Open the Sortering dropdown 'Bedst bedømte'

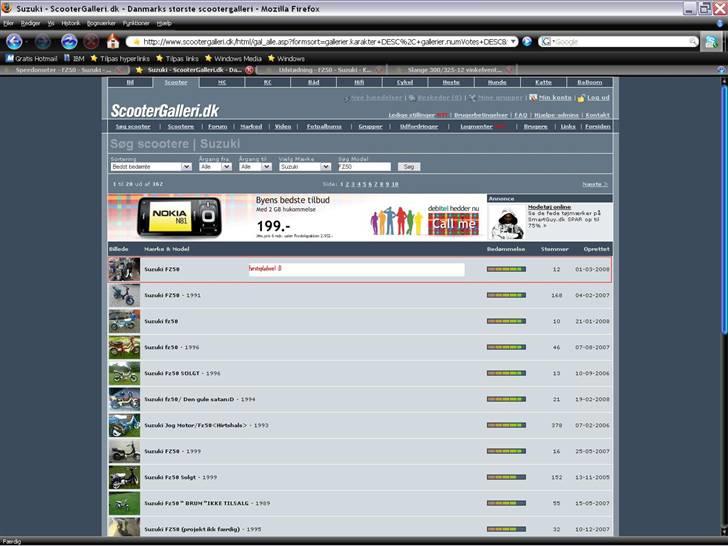point(150,167)
